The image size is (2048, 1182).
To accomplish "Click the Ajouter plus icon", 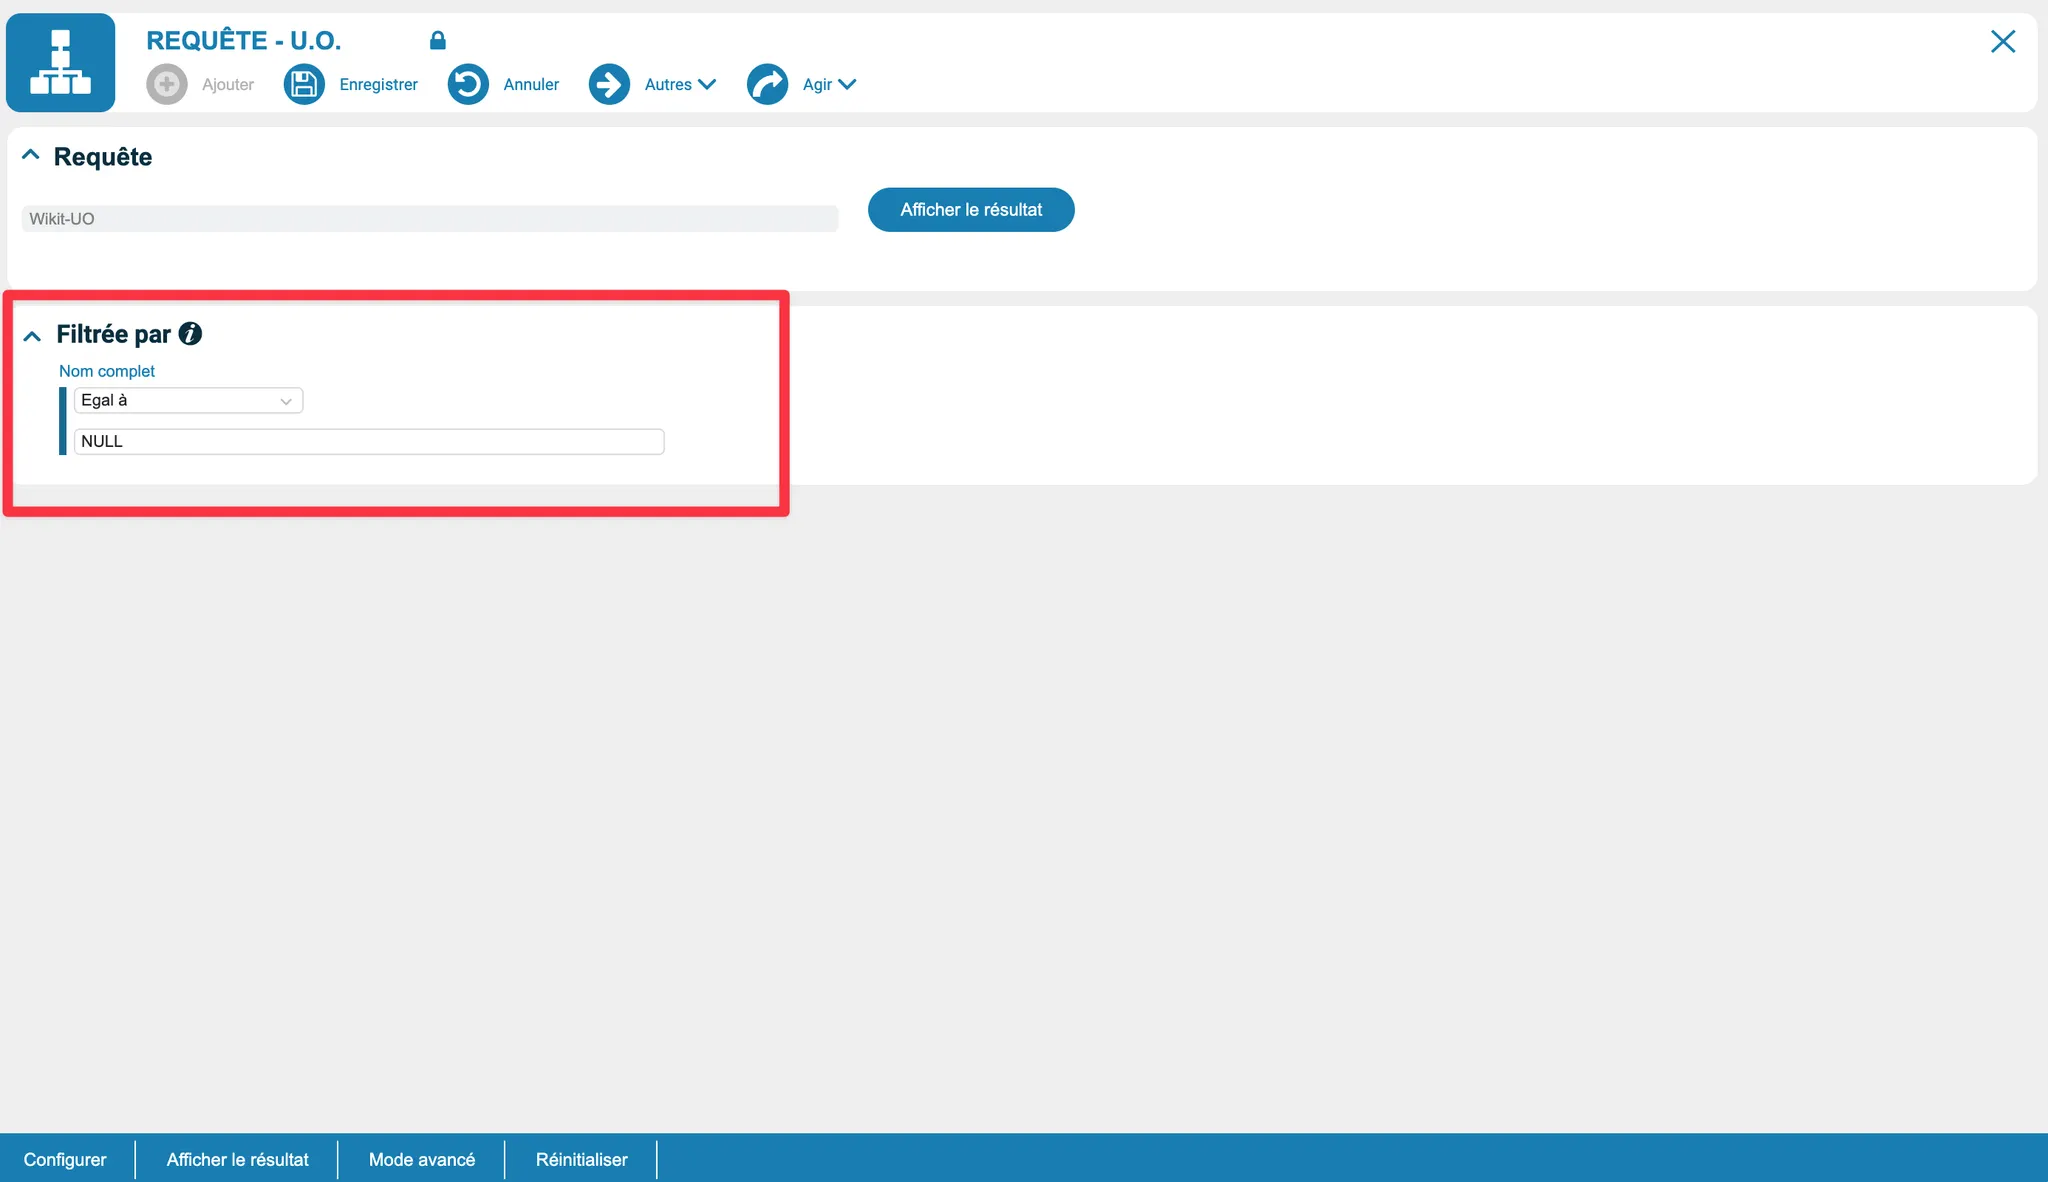I will (x=167, y=84).
